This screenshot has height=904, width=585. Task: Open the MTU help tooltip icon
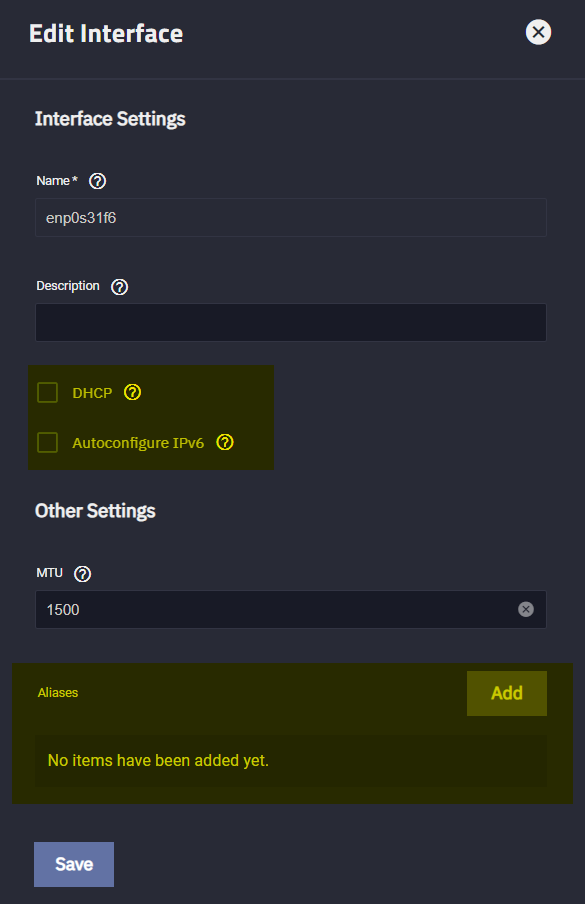[x=82, y=574]
